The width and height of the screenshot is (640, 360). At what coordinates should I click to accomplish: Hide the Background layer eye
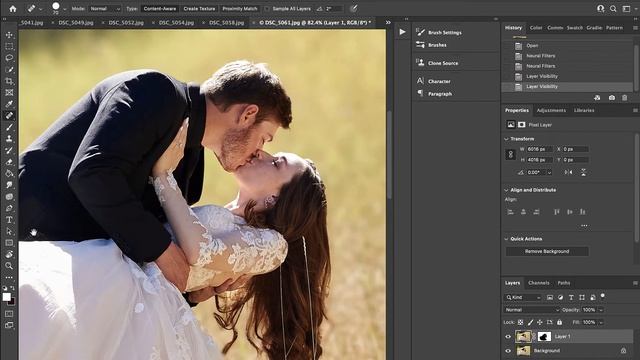pos(508,351)
